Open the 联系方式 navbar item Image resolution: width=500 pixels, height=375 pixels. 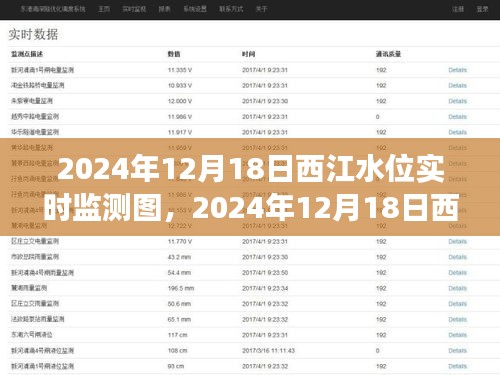[231, 9]
